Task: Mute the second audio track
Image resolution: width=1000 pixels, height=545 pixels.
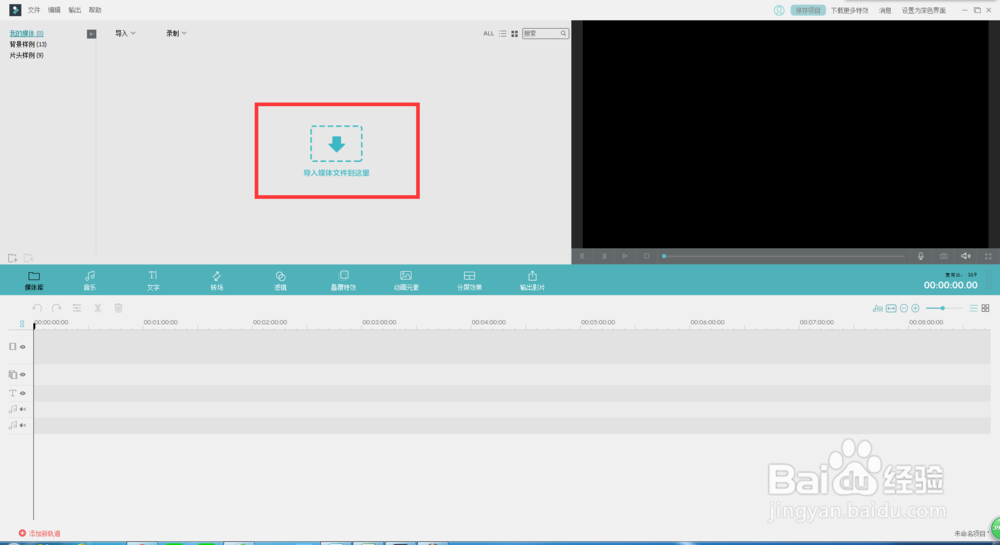Action: [23, 425]
